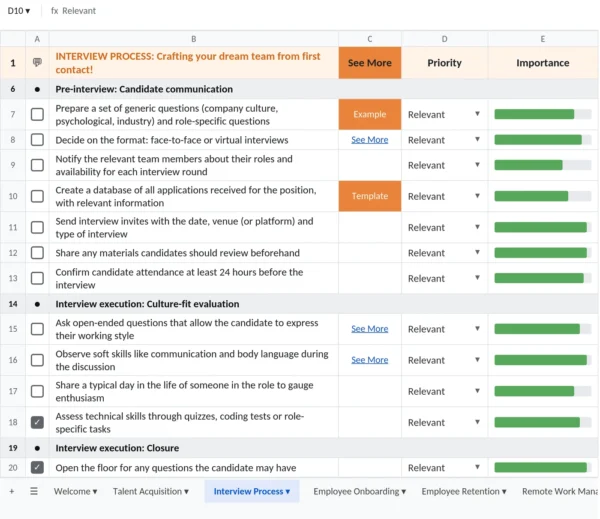Image resolution: width=600 pixels, height=519 pixels.
Task: Click the Priority header cell
Action: [444, 63]
